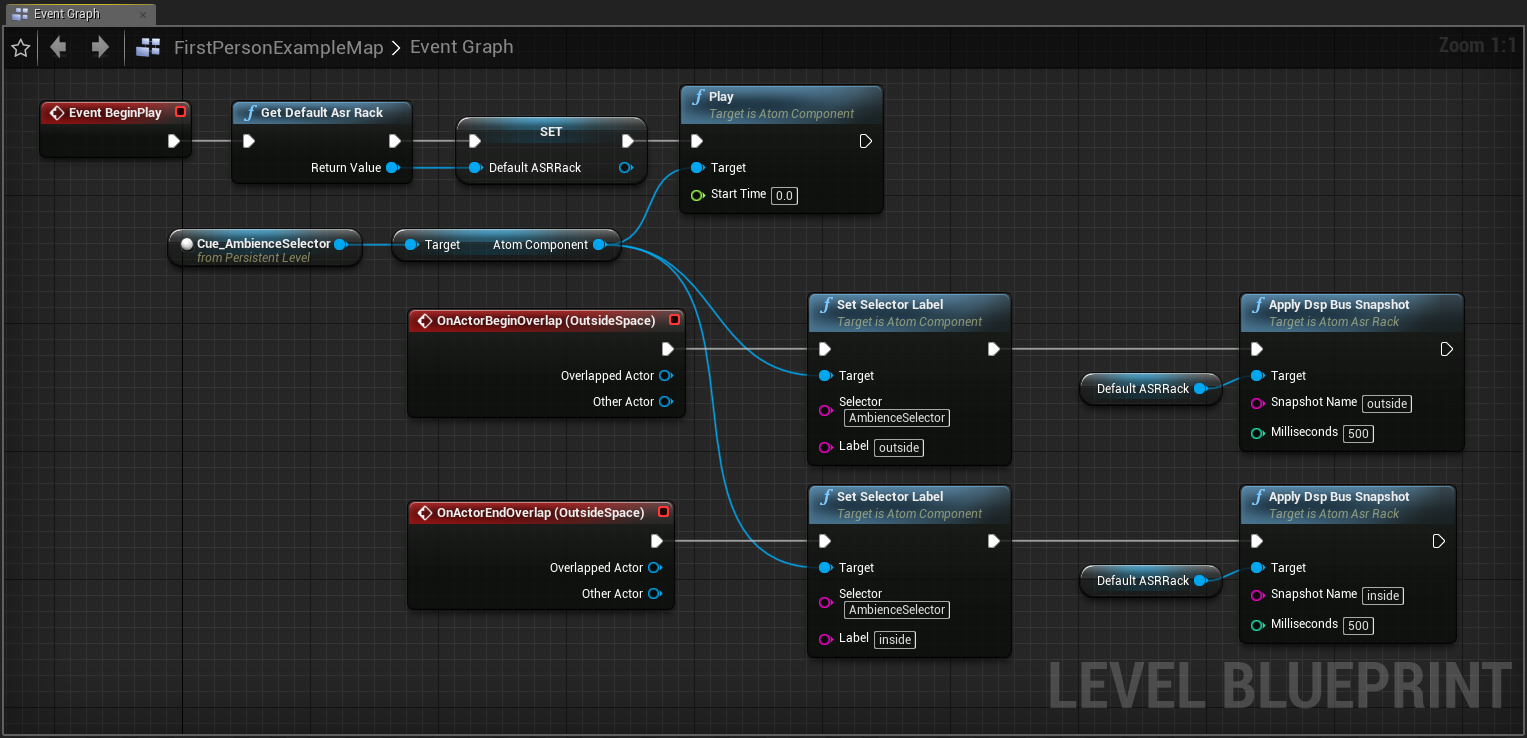This screenshot has width=1527, height=738.
Task: Click Target input pin of Atom Component getter
Action: tap(411, 245)
